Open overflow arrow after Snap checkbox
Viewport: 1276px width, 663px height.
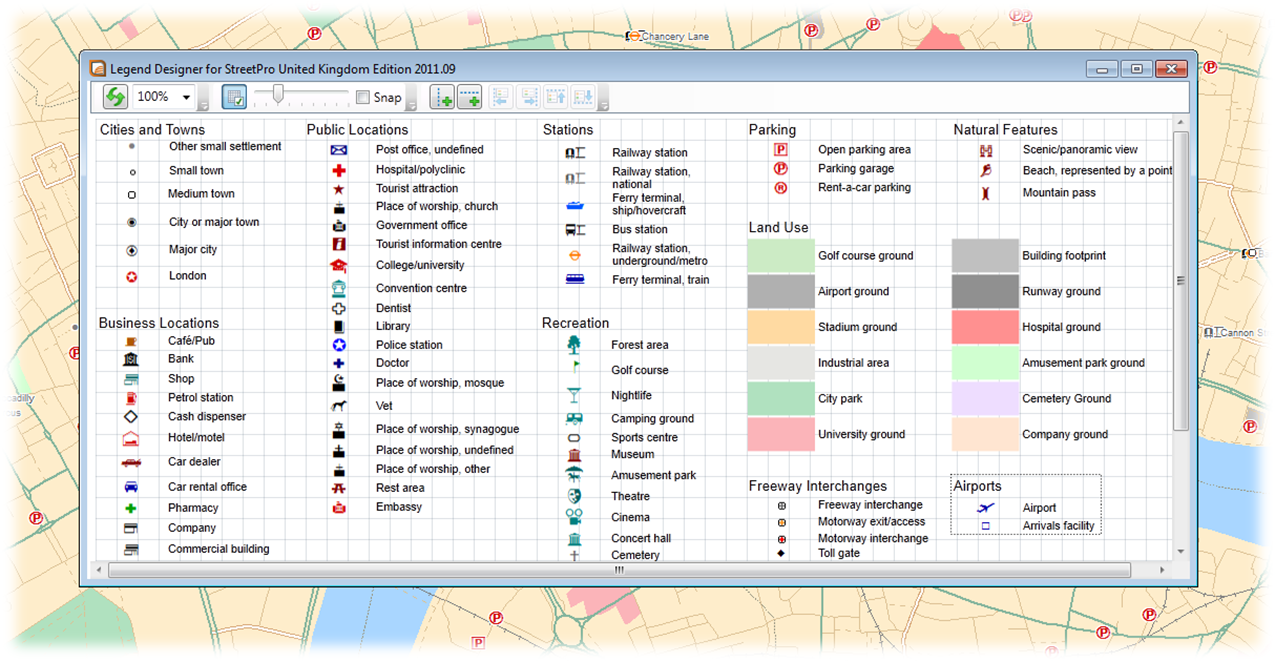(411, 98)
